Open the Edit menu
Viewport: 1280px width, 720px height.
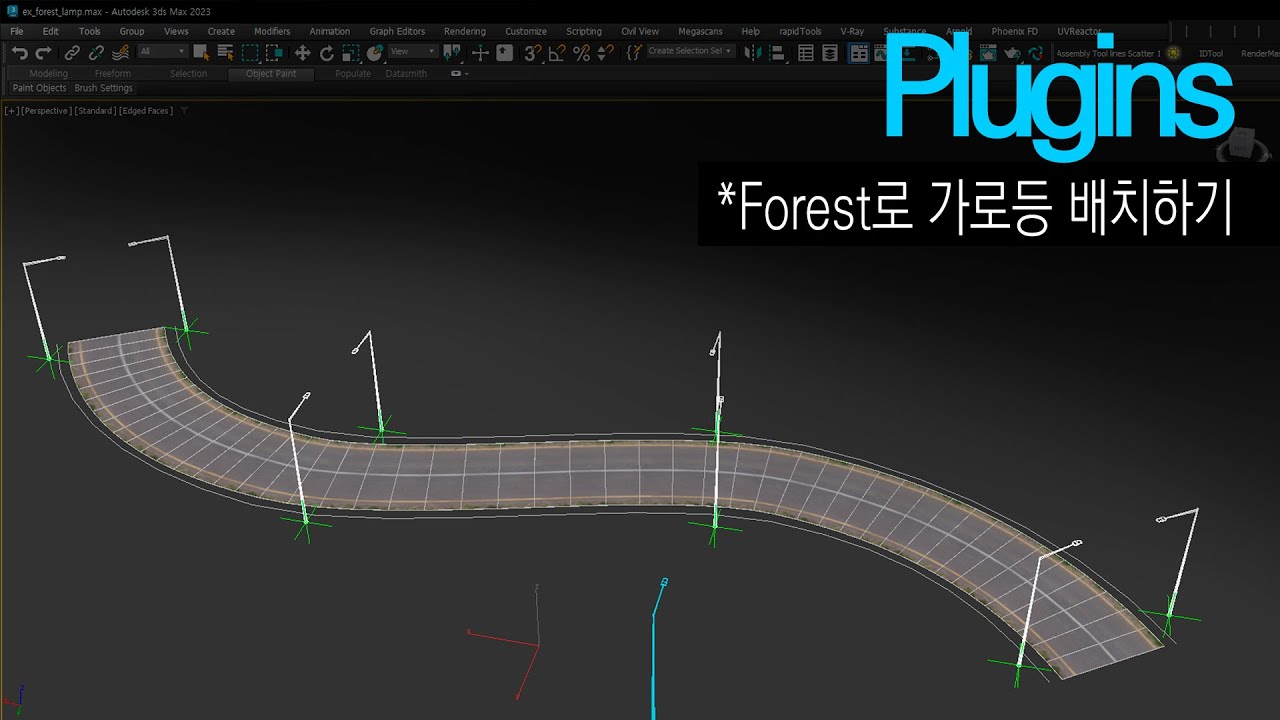(x=50, y=31)
